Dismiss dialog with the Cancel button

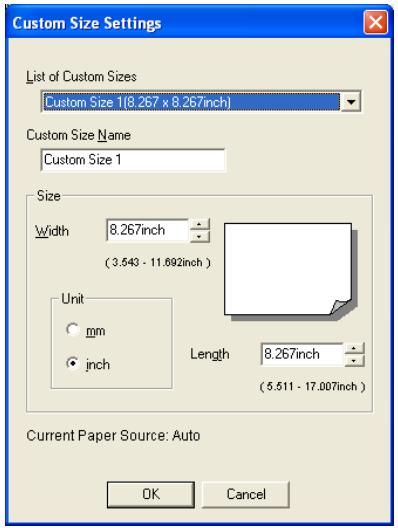[246, 494]
